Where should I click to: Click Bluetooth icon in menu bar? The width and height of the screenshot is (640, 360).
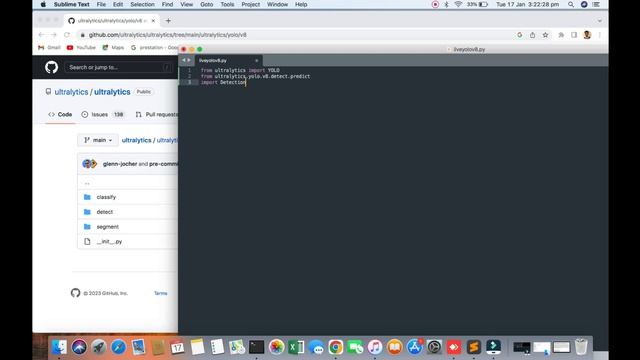tap(446, 4)
